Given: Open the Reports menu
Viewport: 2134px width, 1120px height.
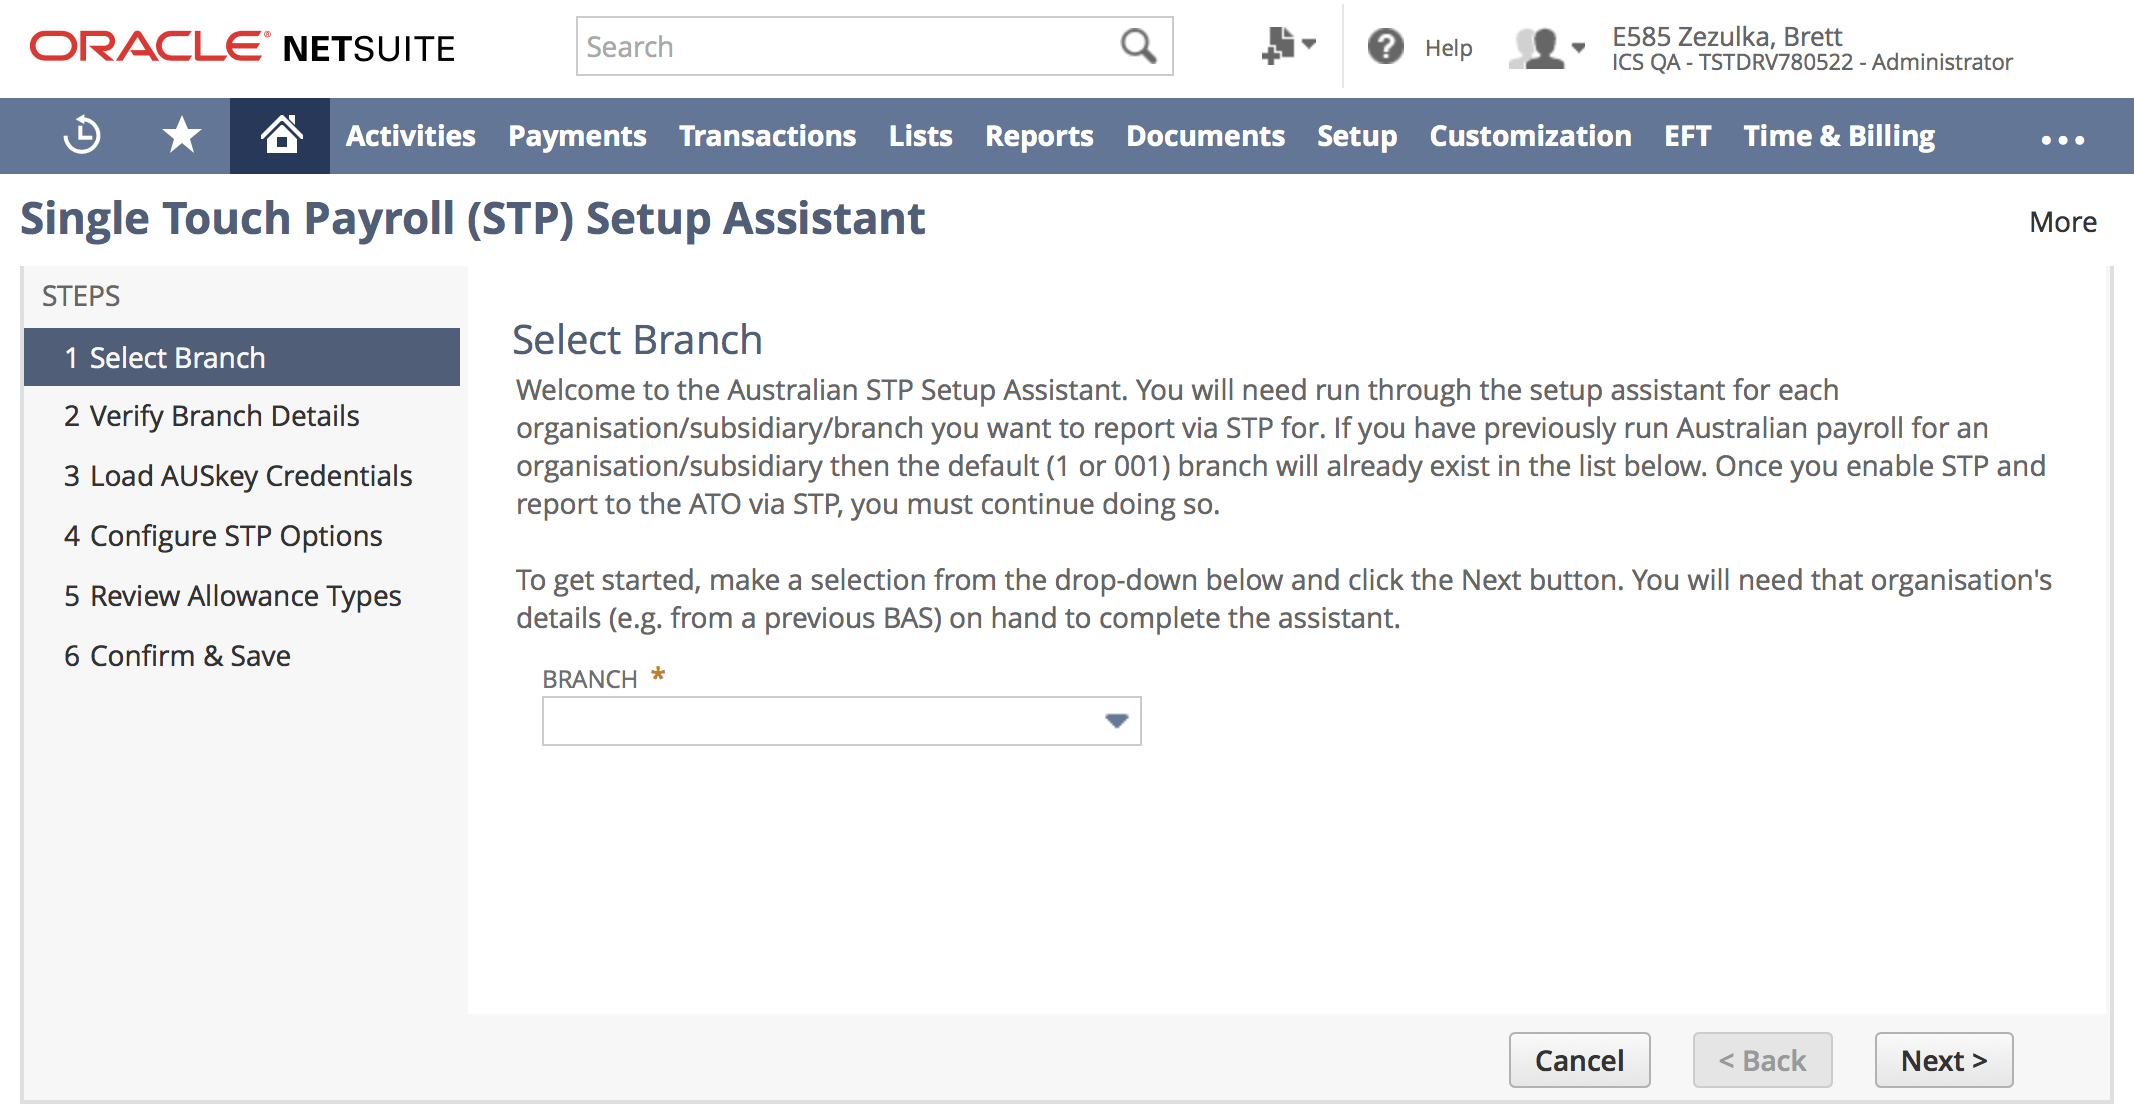Looking at the screenshot, I should (x=1039, y=135).
